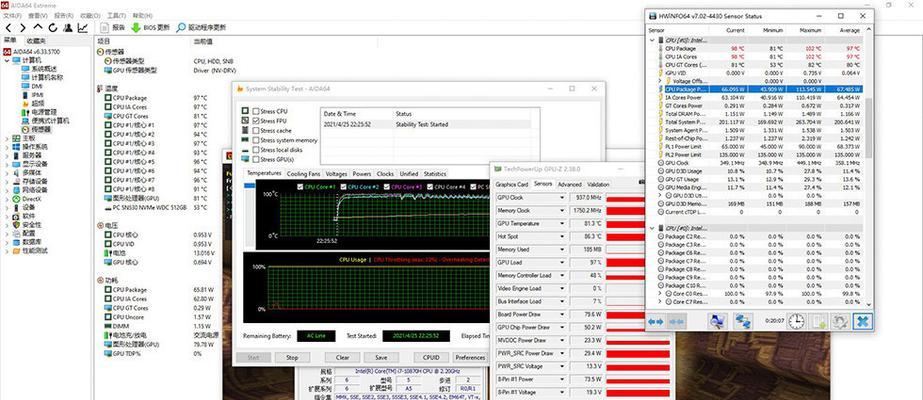Click the HWiNFO save log document icon

[818, 321]
